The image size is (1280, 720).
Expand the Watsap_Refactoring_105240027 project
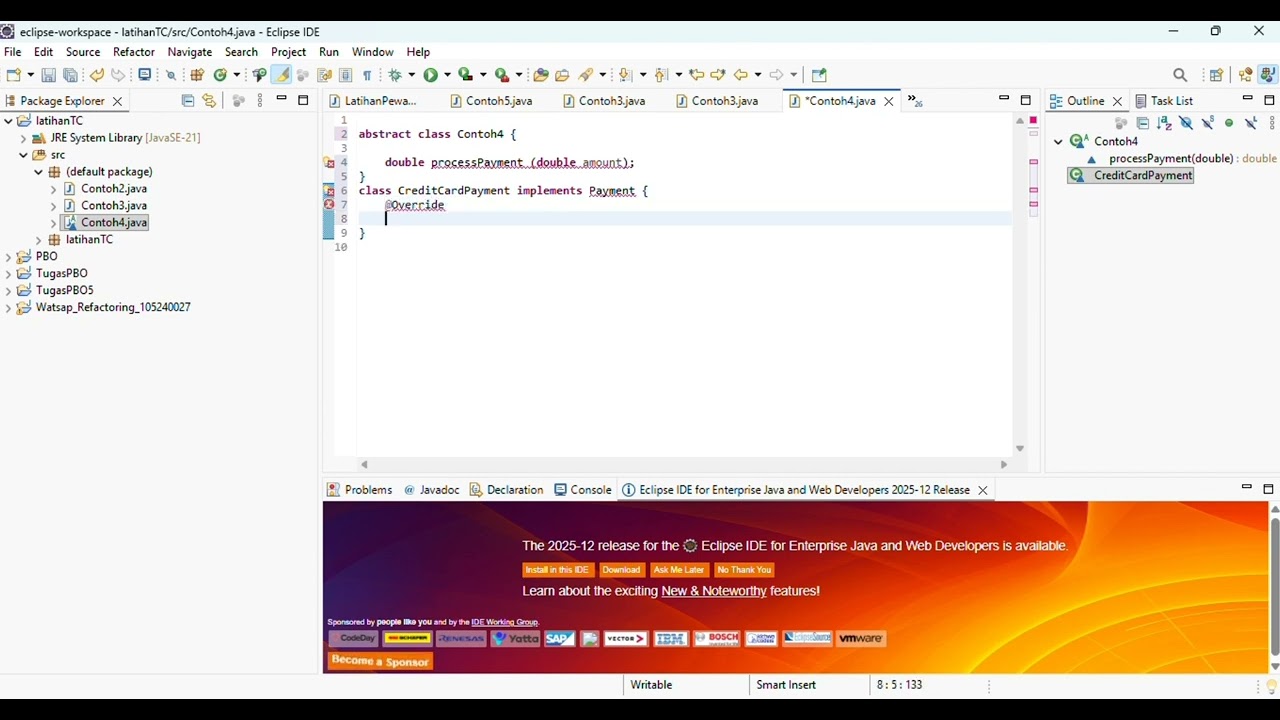(x=8, y=307)
